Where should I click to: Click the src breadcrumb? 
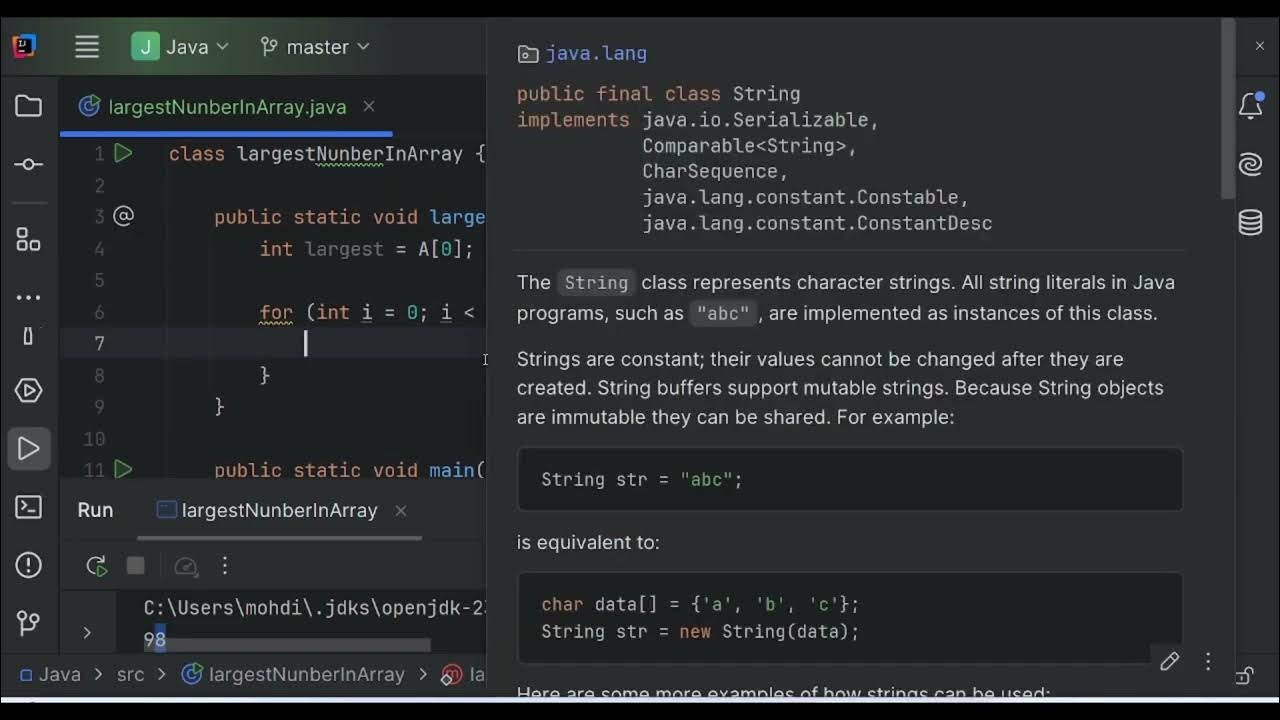tap(130, 675)
